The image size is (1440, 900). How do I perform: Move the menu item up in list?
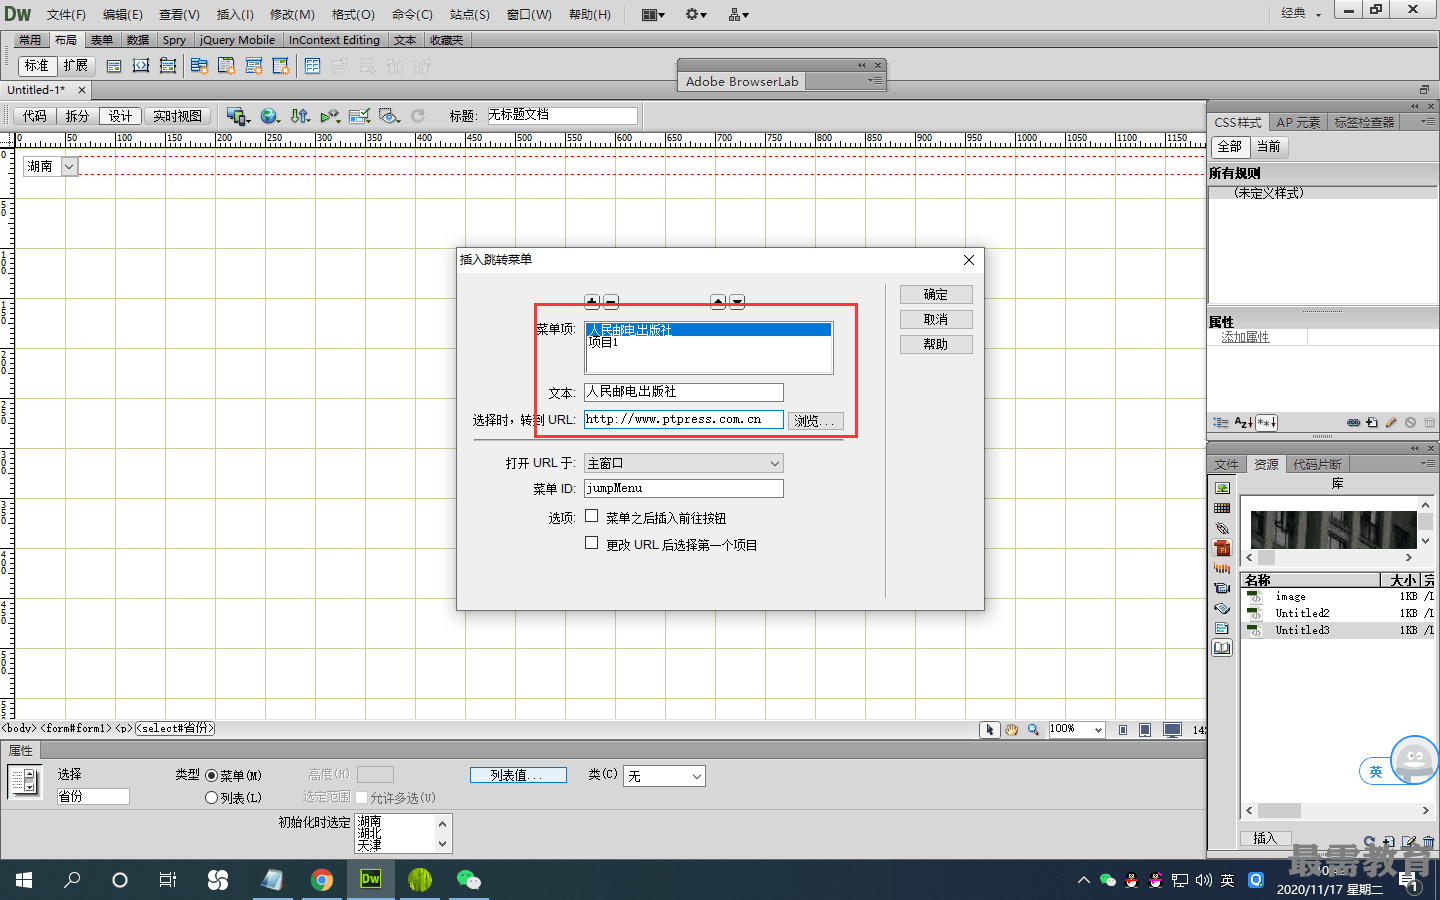point(718,301)
